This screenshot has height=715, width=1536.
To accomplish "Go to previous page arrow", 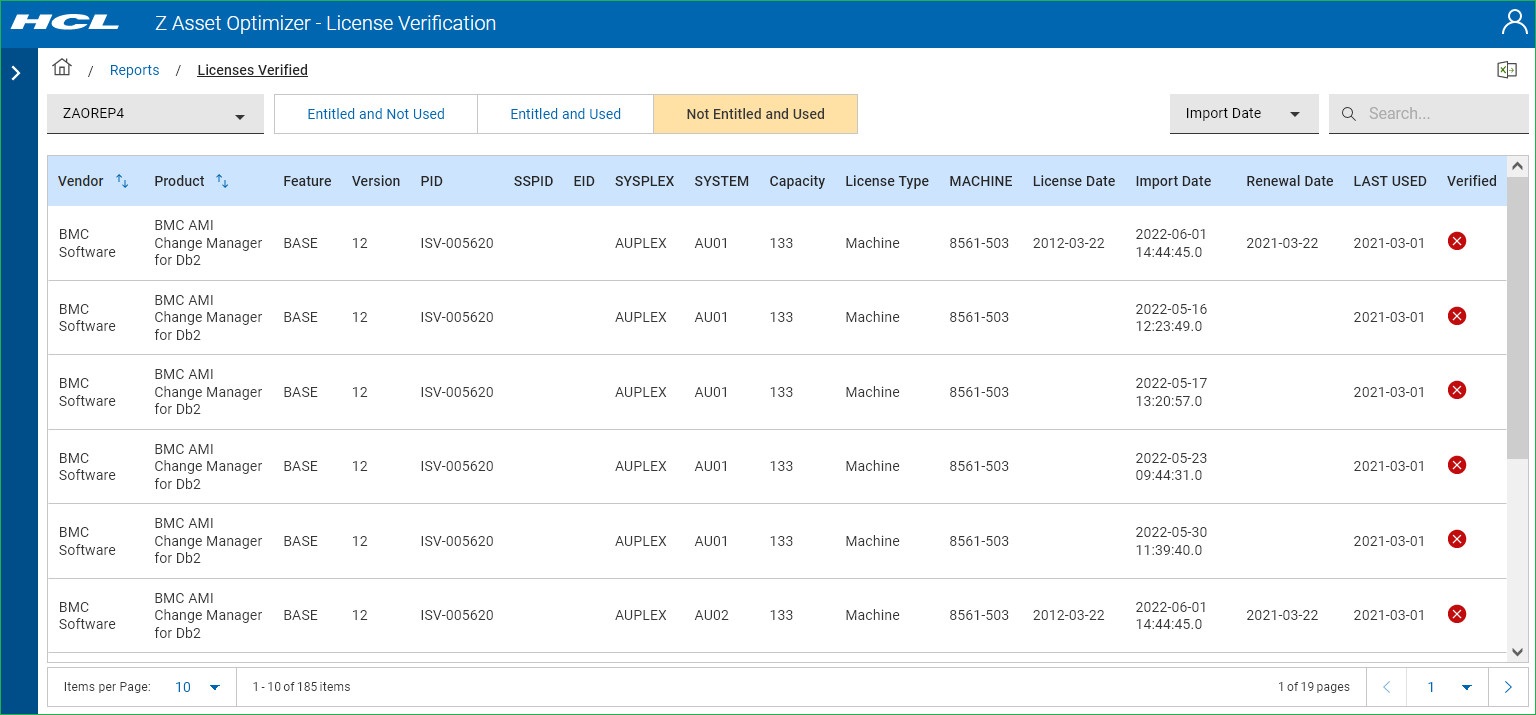I will pyautogui.click(x=1386, y=687).
